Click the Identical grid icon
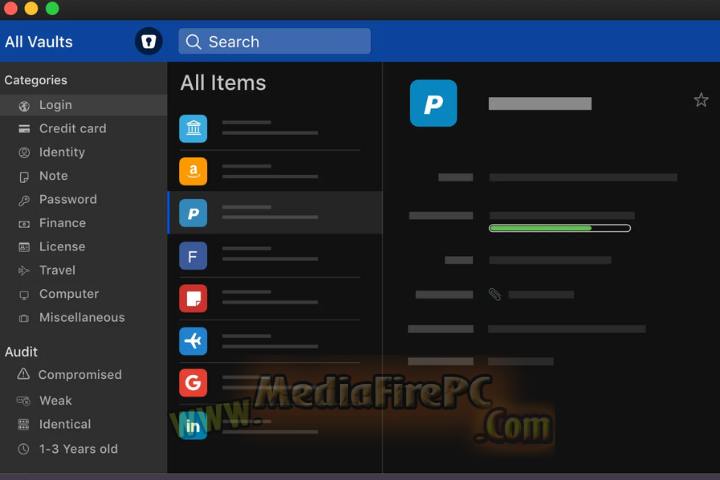This screenshot has width=720, height=480. point(23,424)
